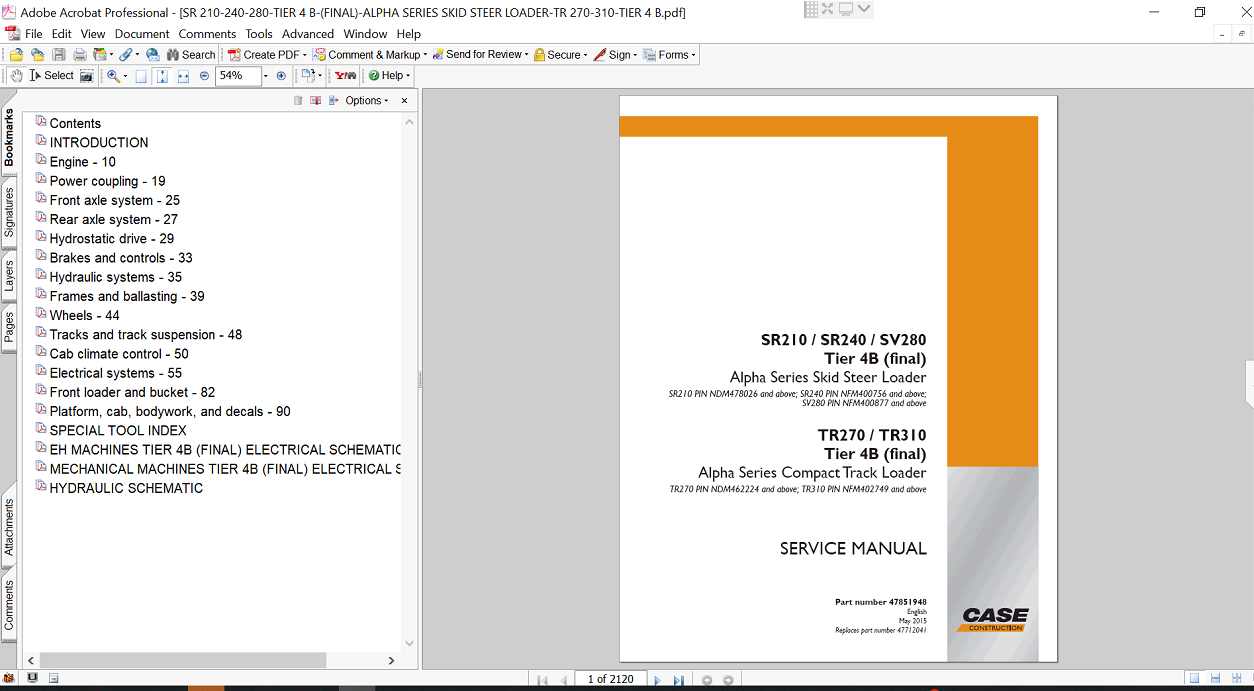Click the Snapshot camera tool

[87, 76]
